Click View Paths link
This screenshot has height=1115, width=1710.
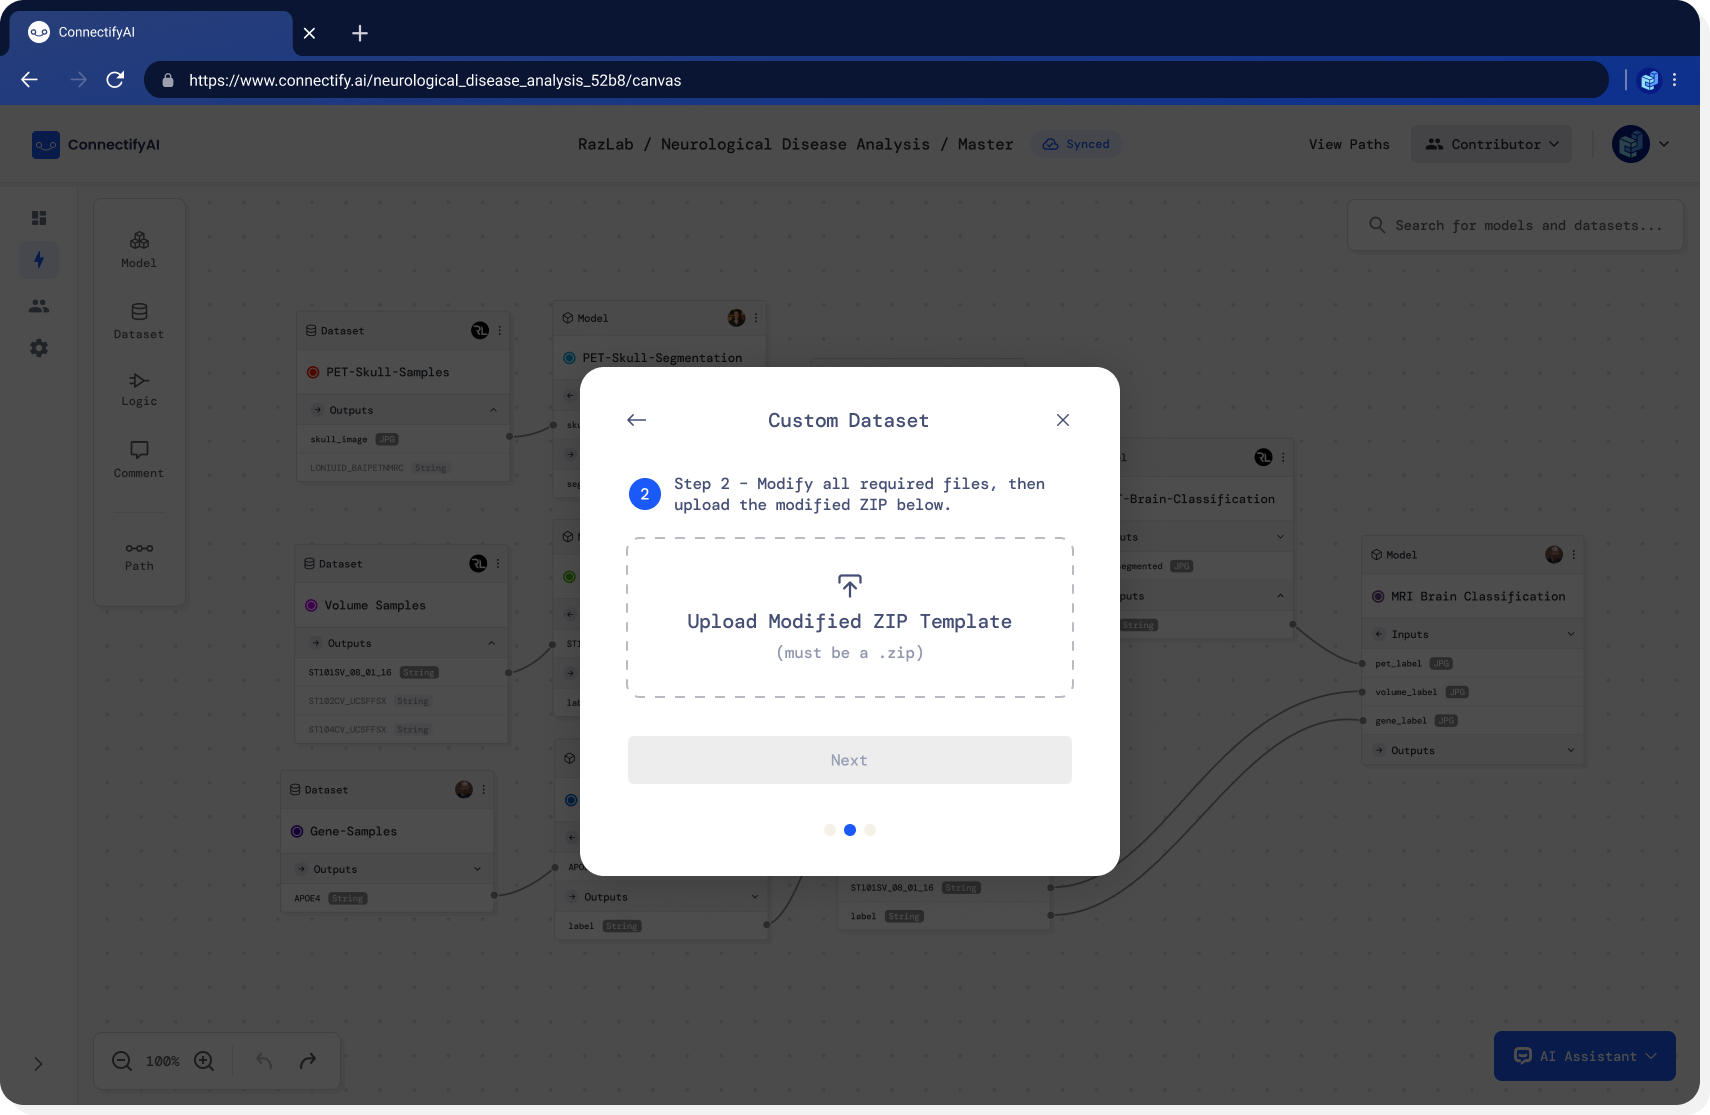1349,145
